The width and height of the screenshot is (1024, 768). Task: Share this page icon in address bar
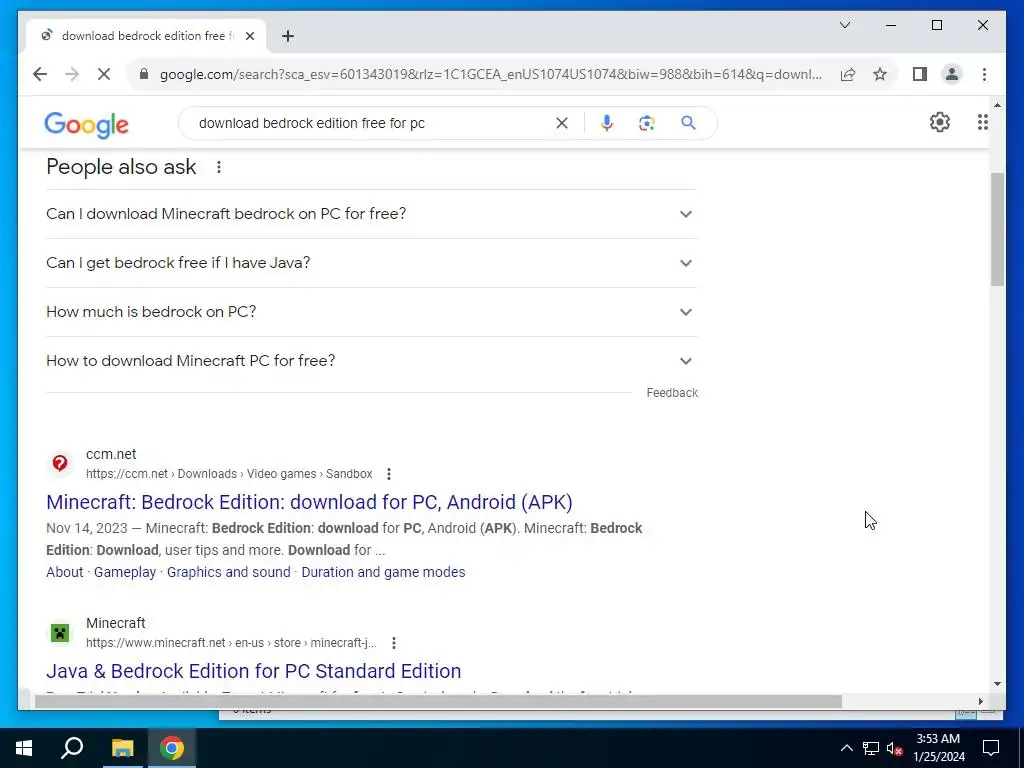pyautogui.click(x=848, y=74)
